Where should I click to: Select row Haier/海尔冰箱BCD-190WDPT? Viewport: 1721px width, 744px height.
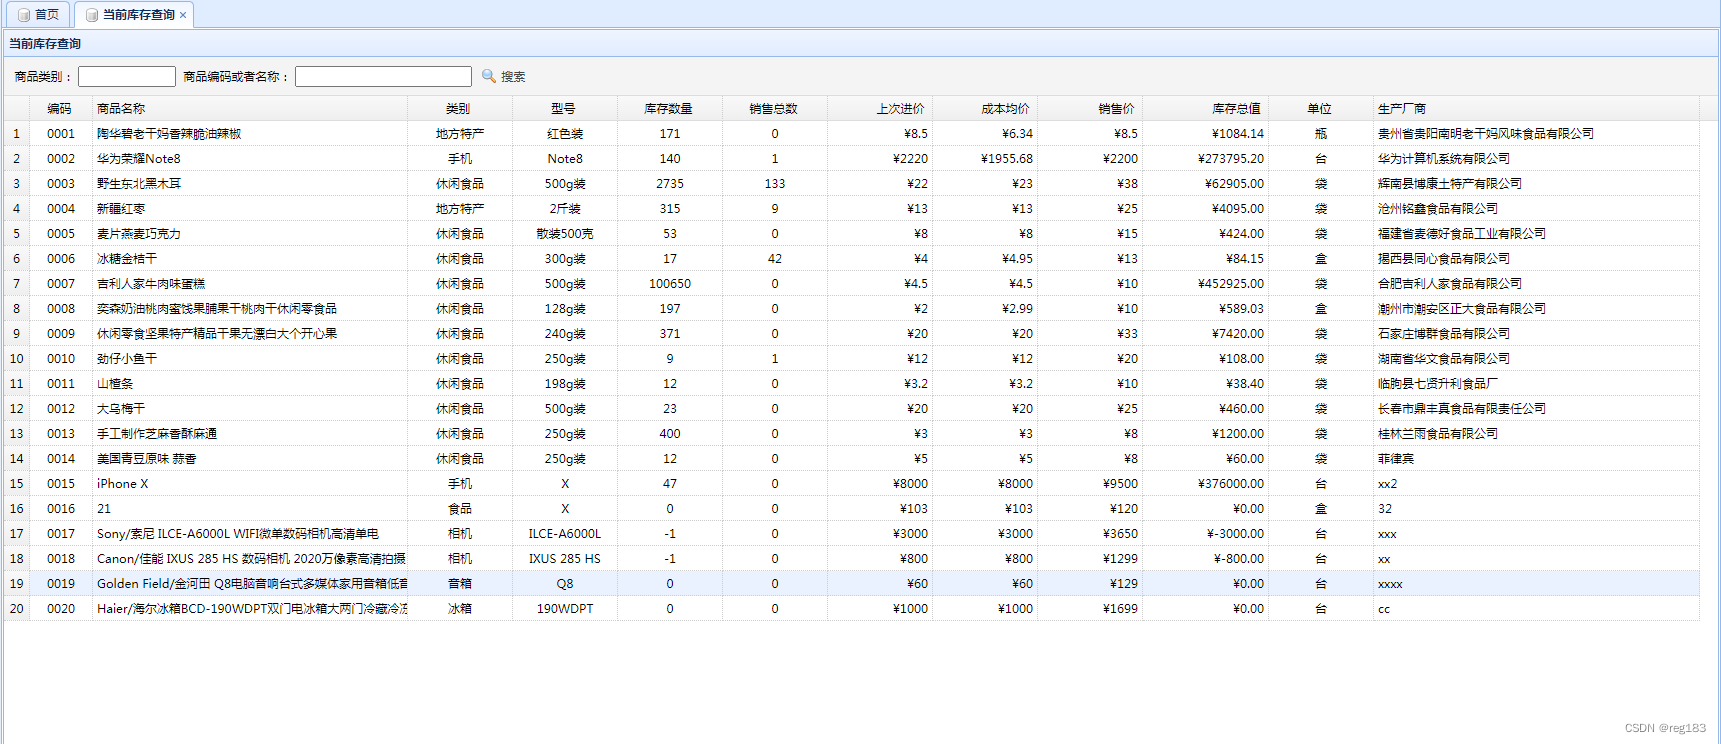tap(851, 608)
